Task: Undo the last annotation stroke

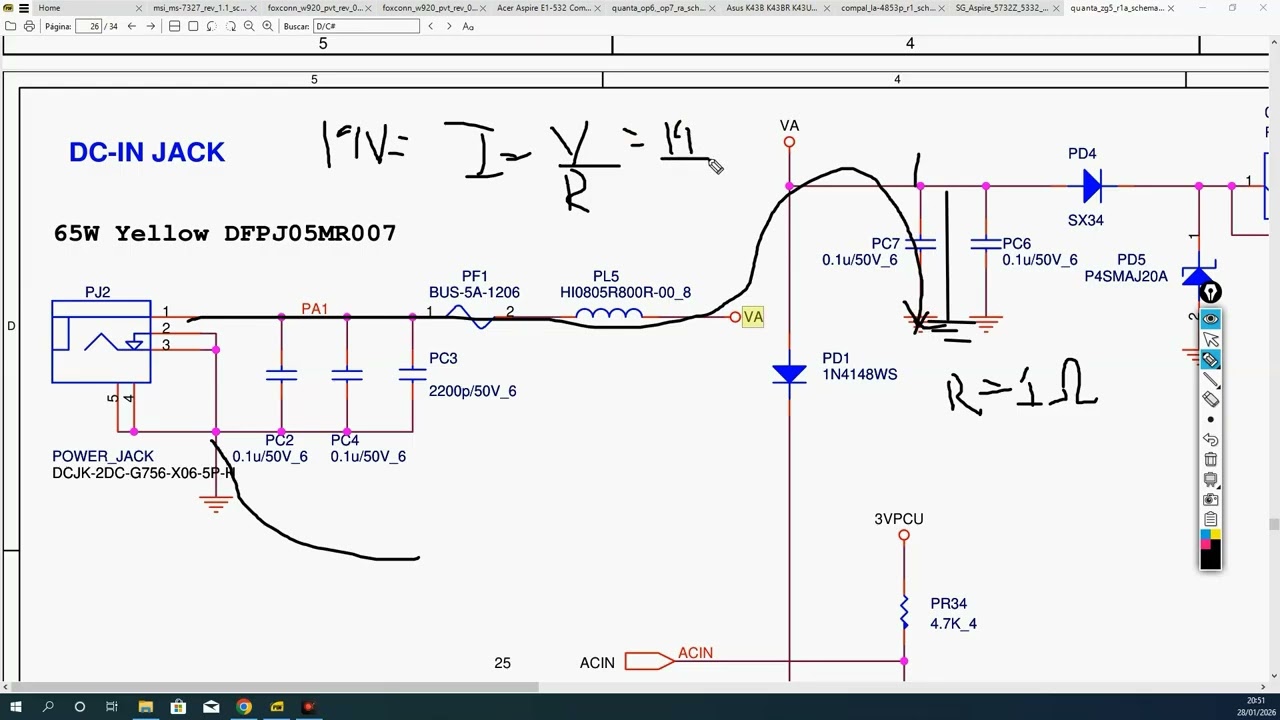Action: tap(1210, 440)
